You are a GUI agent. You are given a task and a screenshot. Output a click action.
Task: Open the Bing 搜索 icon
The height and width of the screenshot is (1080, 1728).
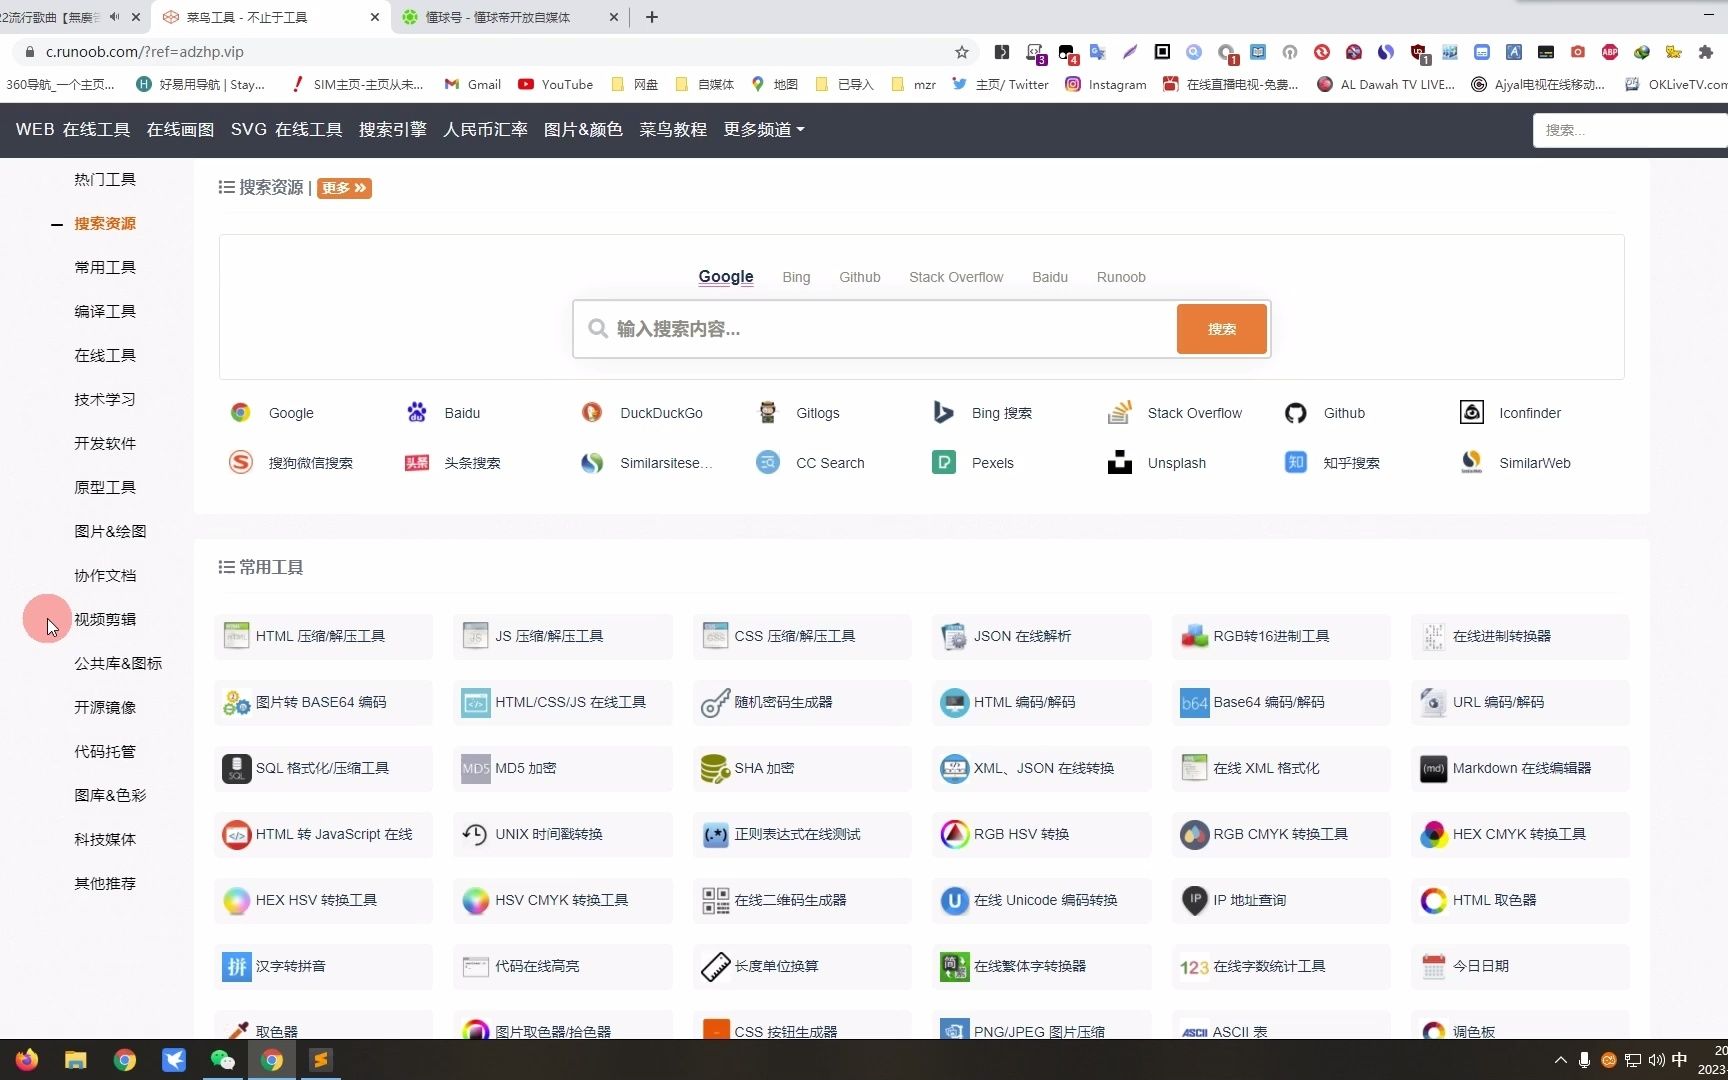tap(943, 412)
